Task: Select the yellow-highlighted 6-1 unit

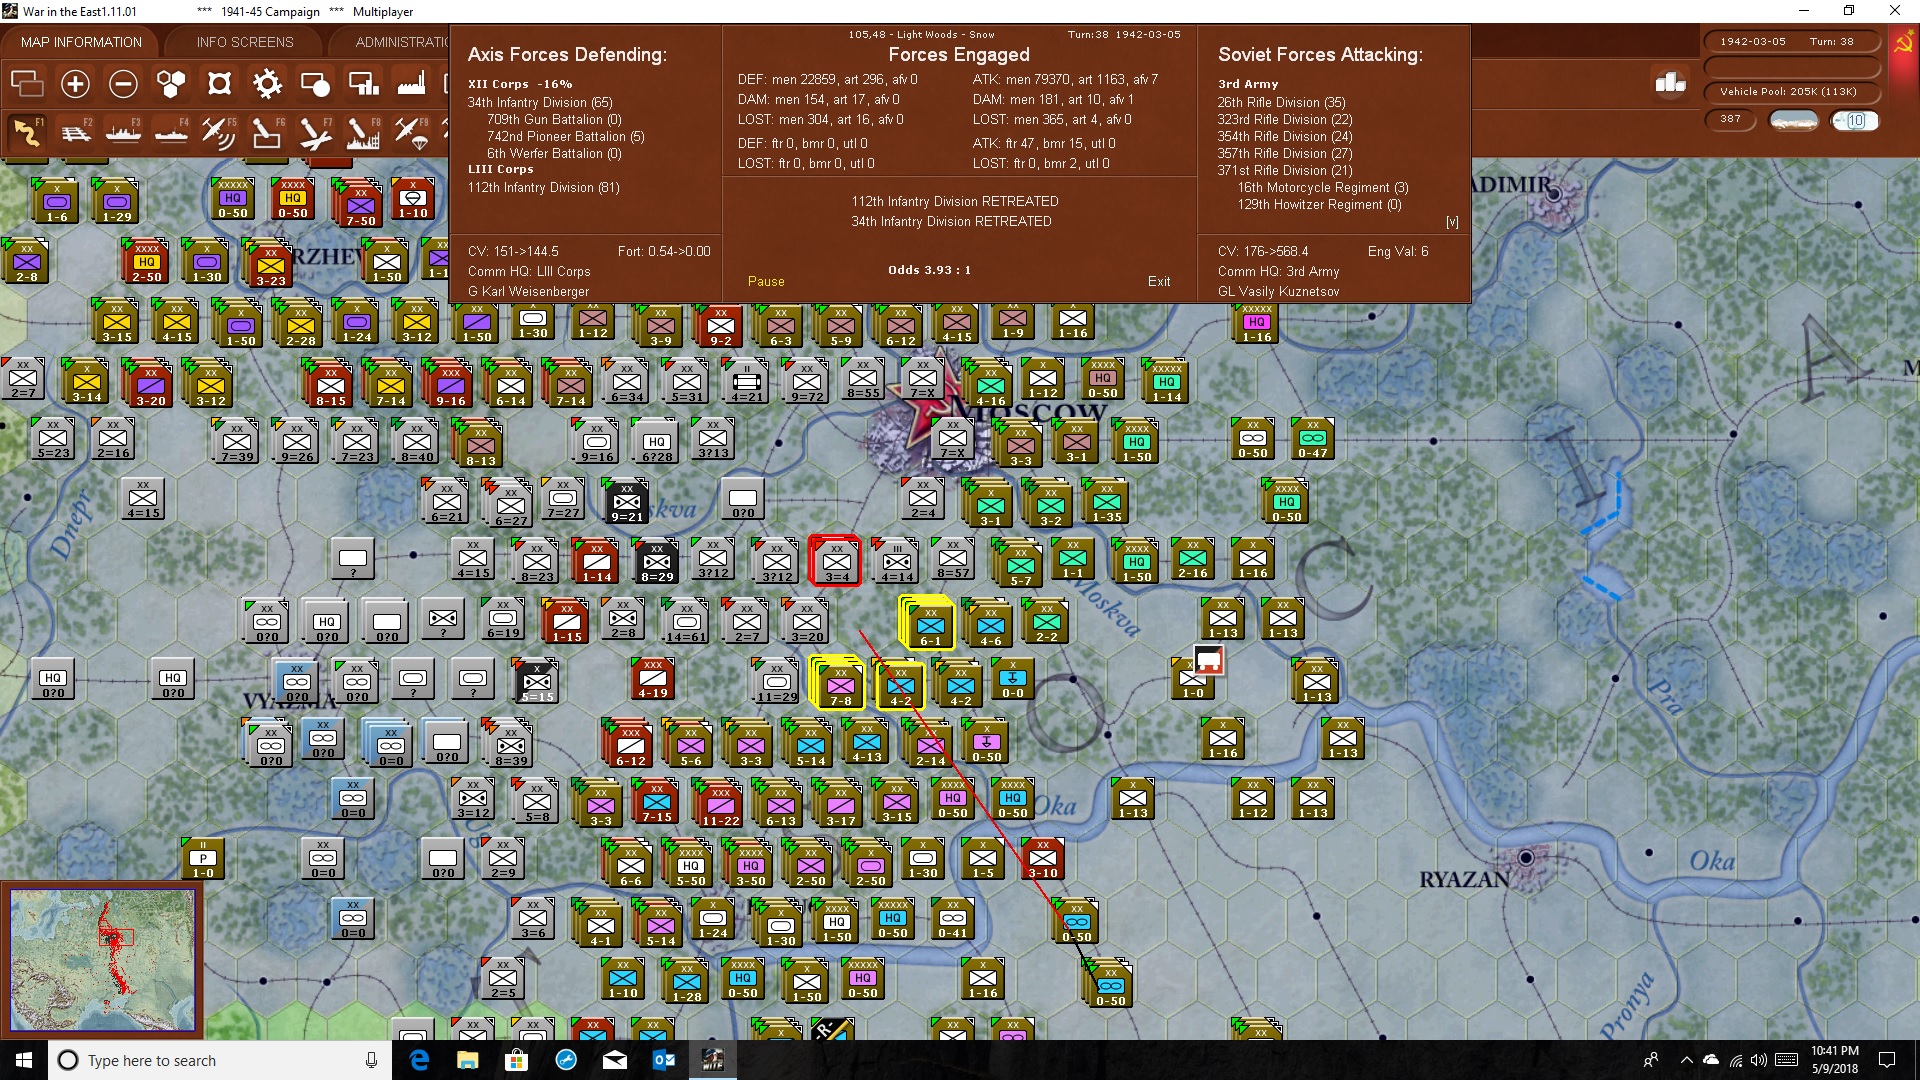Action: tap(930, 625)
